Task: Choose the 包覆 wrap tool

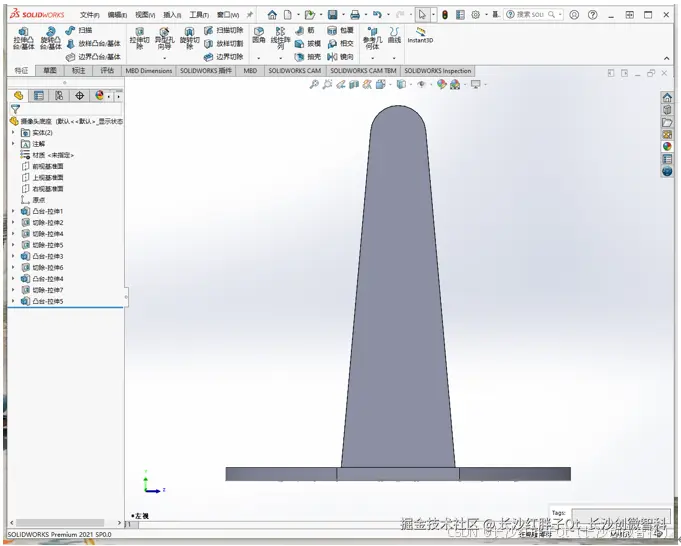Action: [x=340, y=30]
